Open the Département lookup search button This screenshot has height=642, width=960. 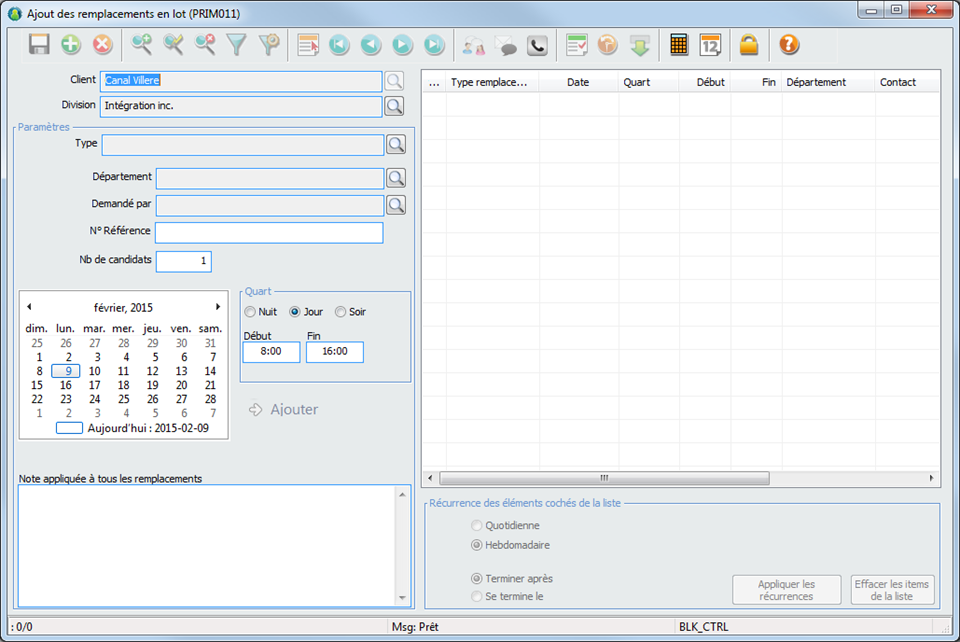pos(396,178)
